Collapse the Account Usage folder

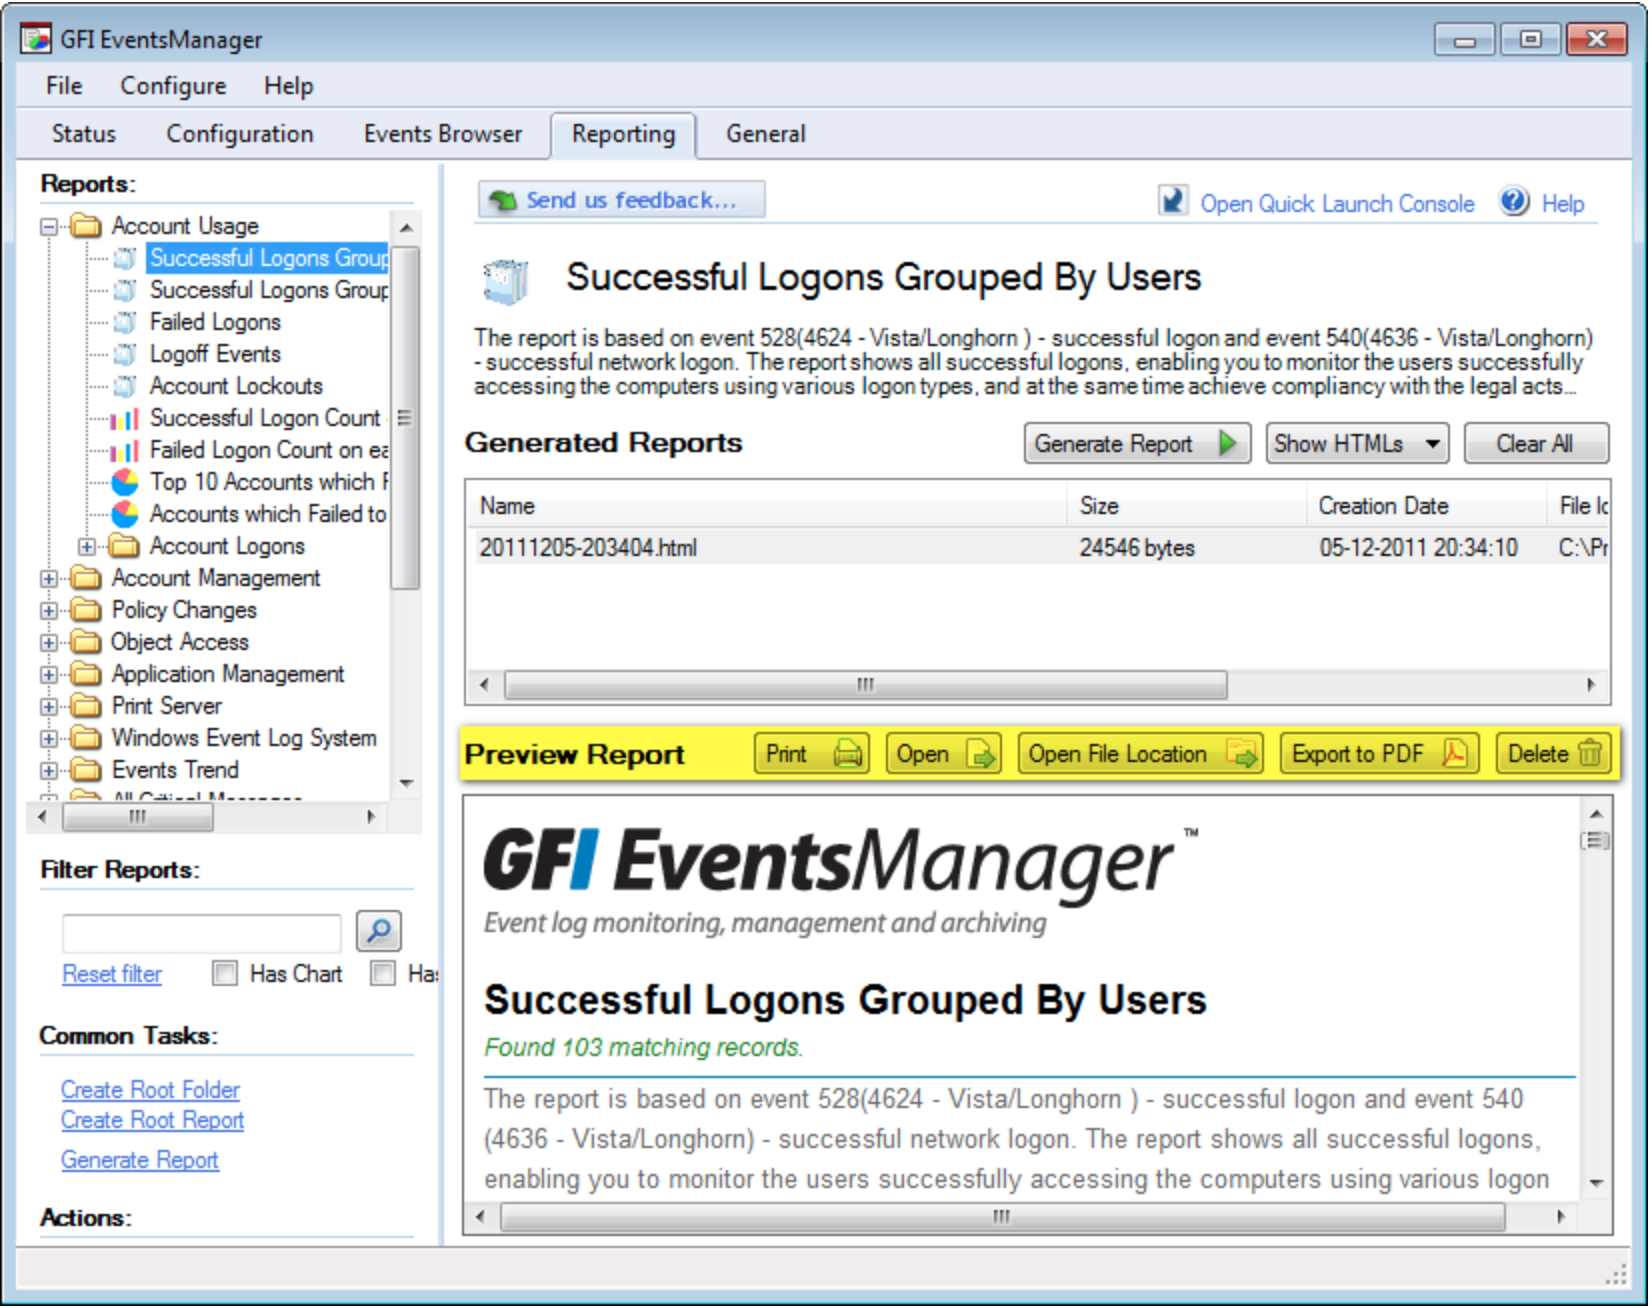pos(48,227)
